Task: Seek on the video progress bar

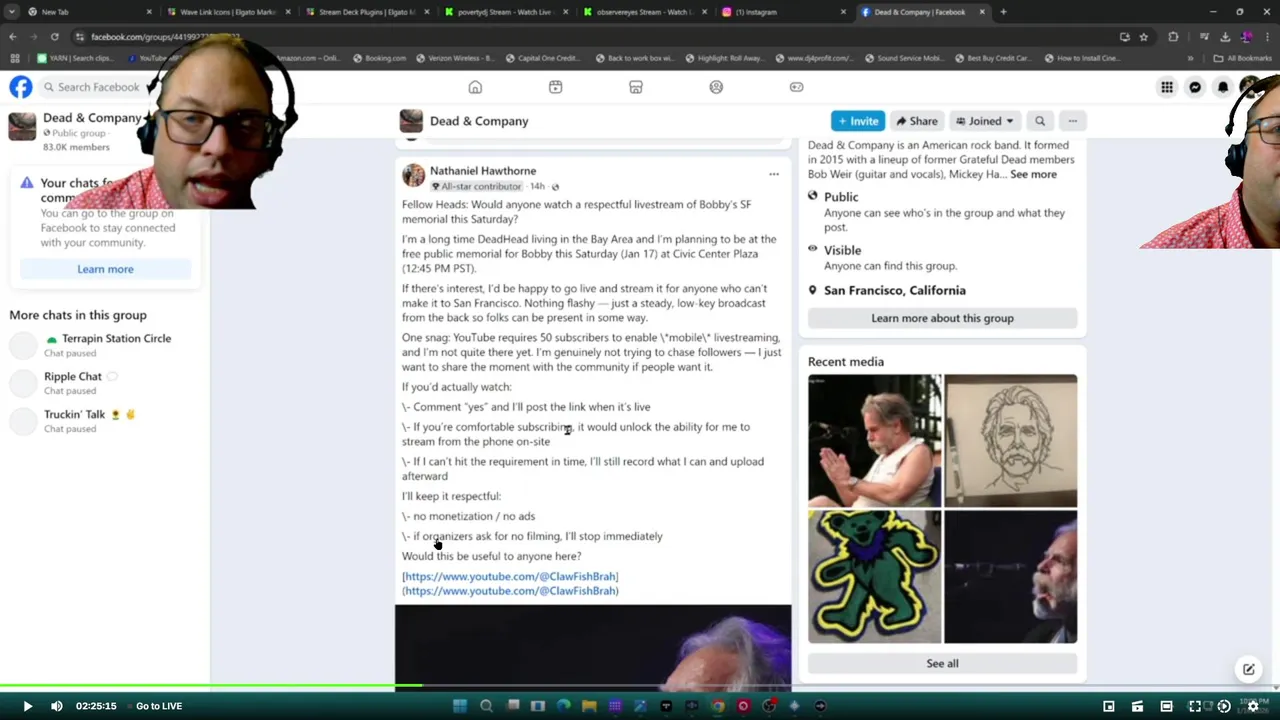Action: pyautogui.click(x=640, y=687)
